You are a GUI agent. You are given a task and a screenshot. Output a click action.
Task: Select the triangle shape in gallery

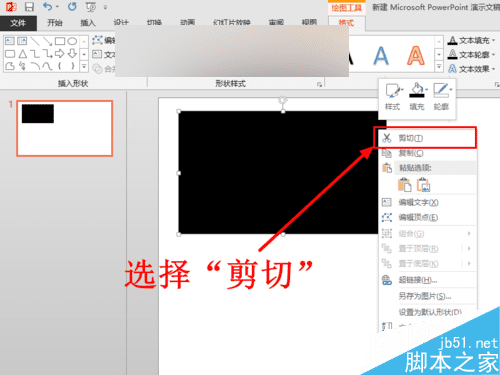(x=22, y=54)
